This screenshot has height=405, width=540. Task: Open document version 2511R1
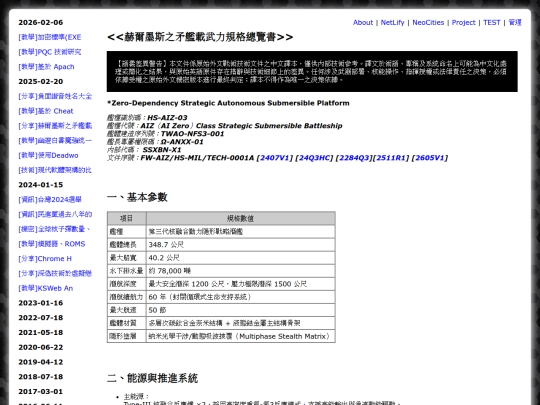(391, 158)
